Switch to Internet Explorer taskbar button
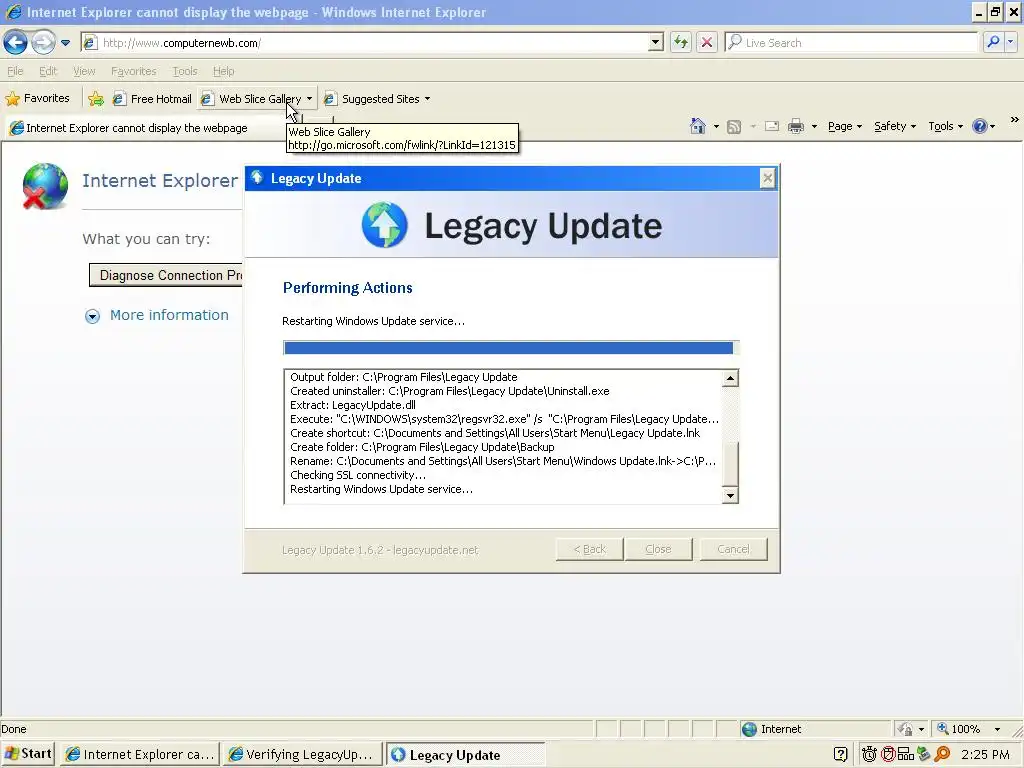Image resolution: width=1024 pixels, height=768 pixels. (x=140, y=754)
